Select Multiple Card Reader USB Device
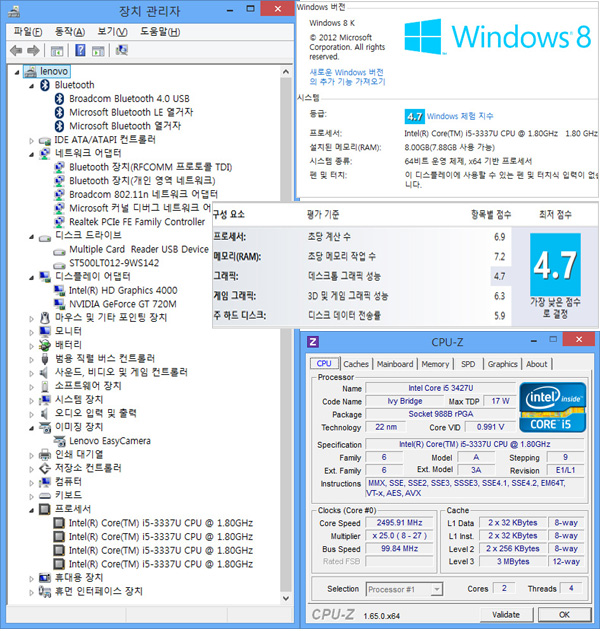Screen dimensions: 600x631 point(138,249)
